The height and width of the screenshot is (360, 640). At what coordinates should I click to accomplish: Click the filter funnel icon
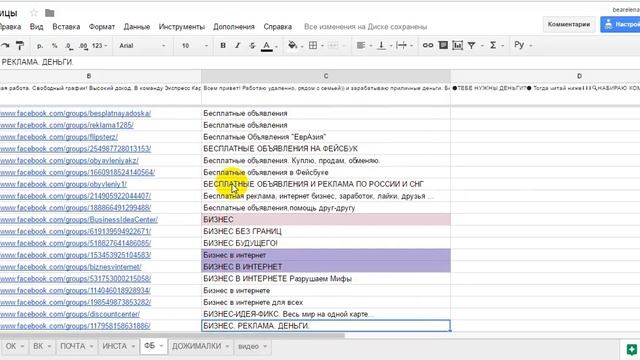pyautogui.click(x=471, y=45)
